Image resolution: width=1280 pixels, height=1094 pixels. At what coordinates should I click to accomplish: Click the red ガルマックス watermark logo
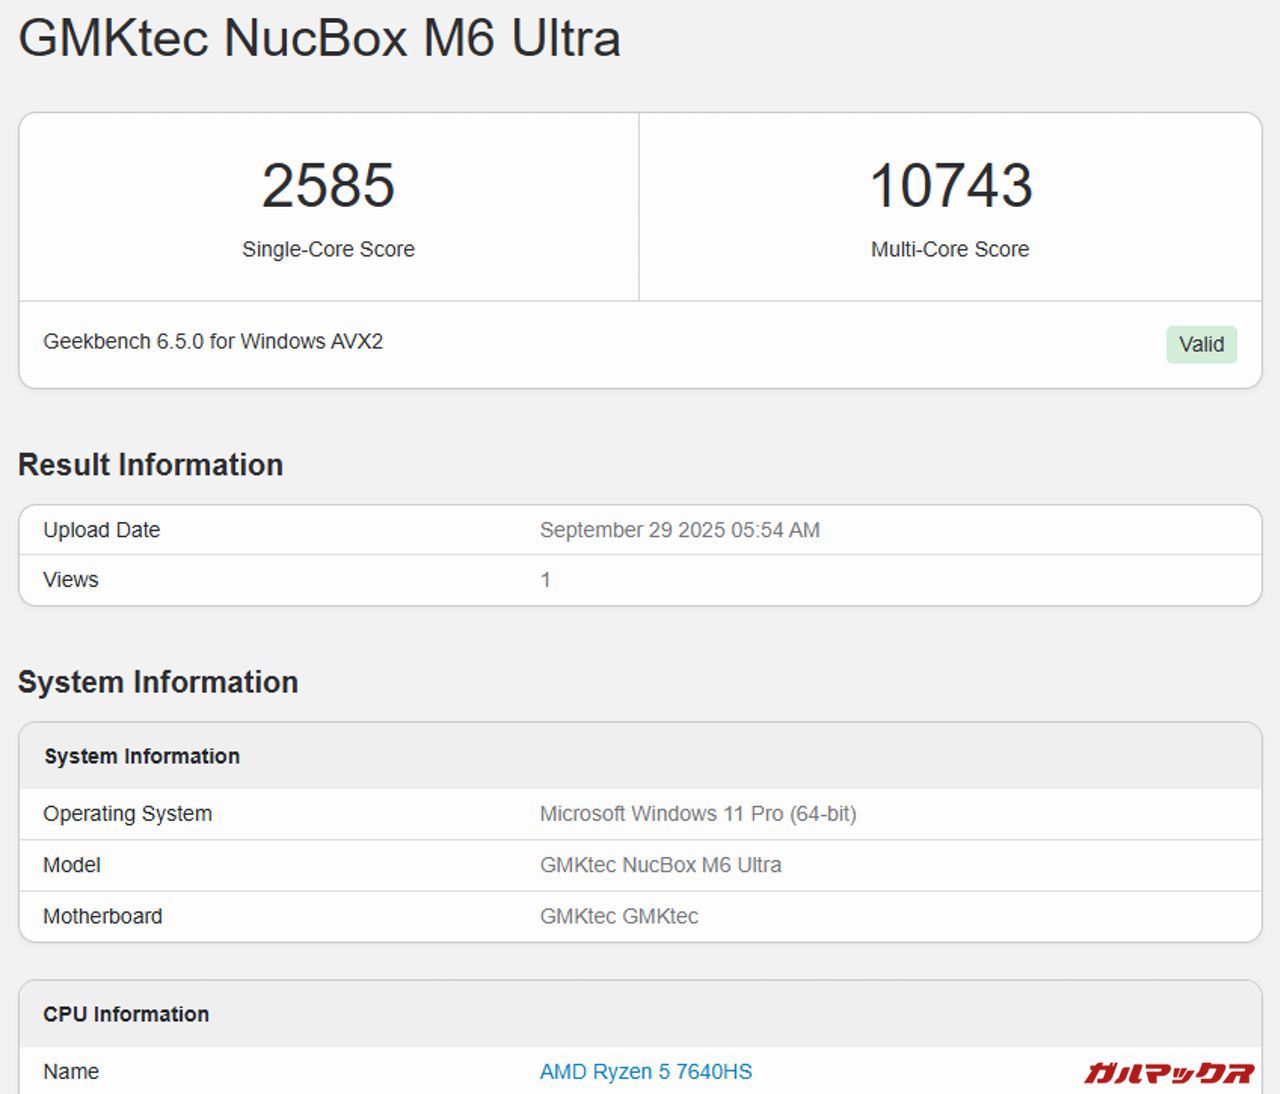pyautogui.click(x=1168, y=1073)
